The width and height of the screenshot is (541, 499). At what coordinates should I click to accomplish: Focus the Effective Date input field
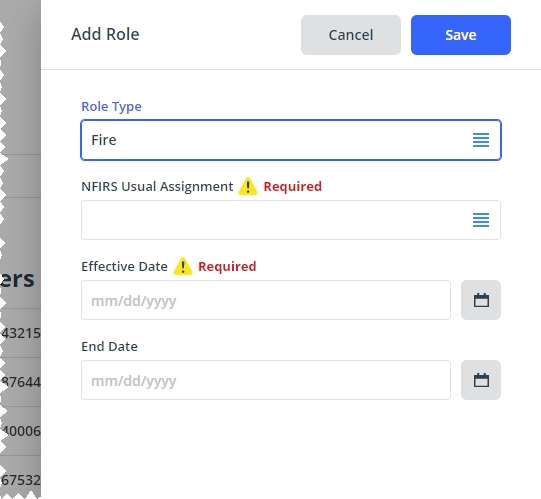coord(266,300)
